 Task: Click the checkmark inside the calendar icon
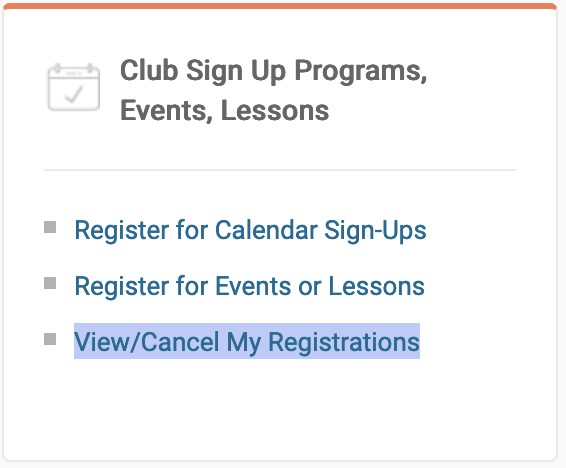[x=74, y=94]
